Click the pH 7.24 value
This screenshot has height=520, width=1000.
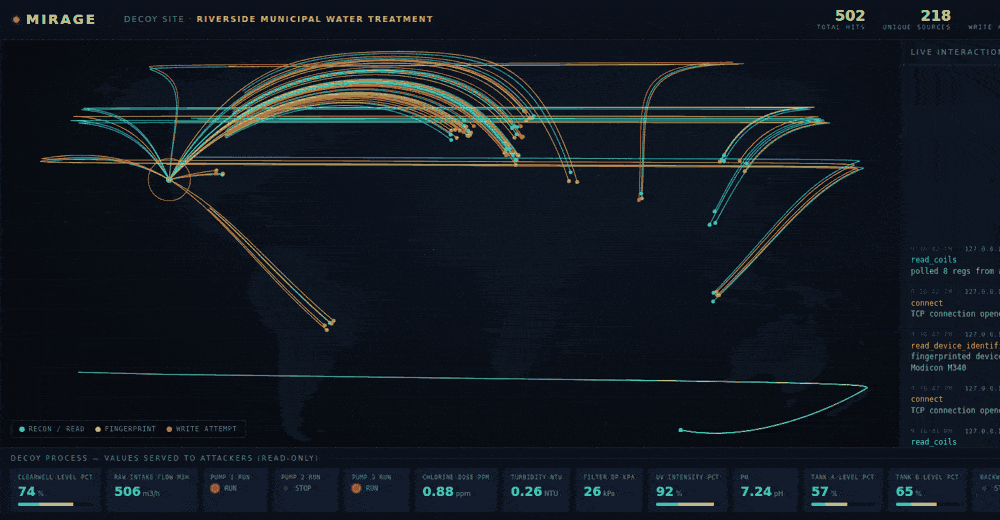pos(761,491)
